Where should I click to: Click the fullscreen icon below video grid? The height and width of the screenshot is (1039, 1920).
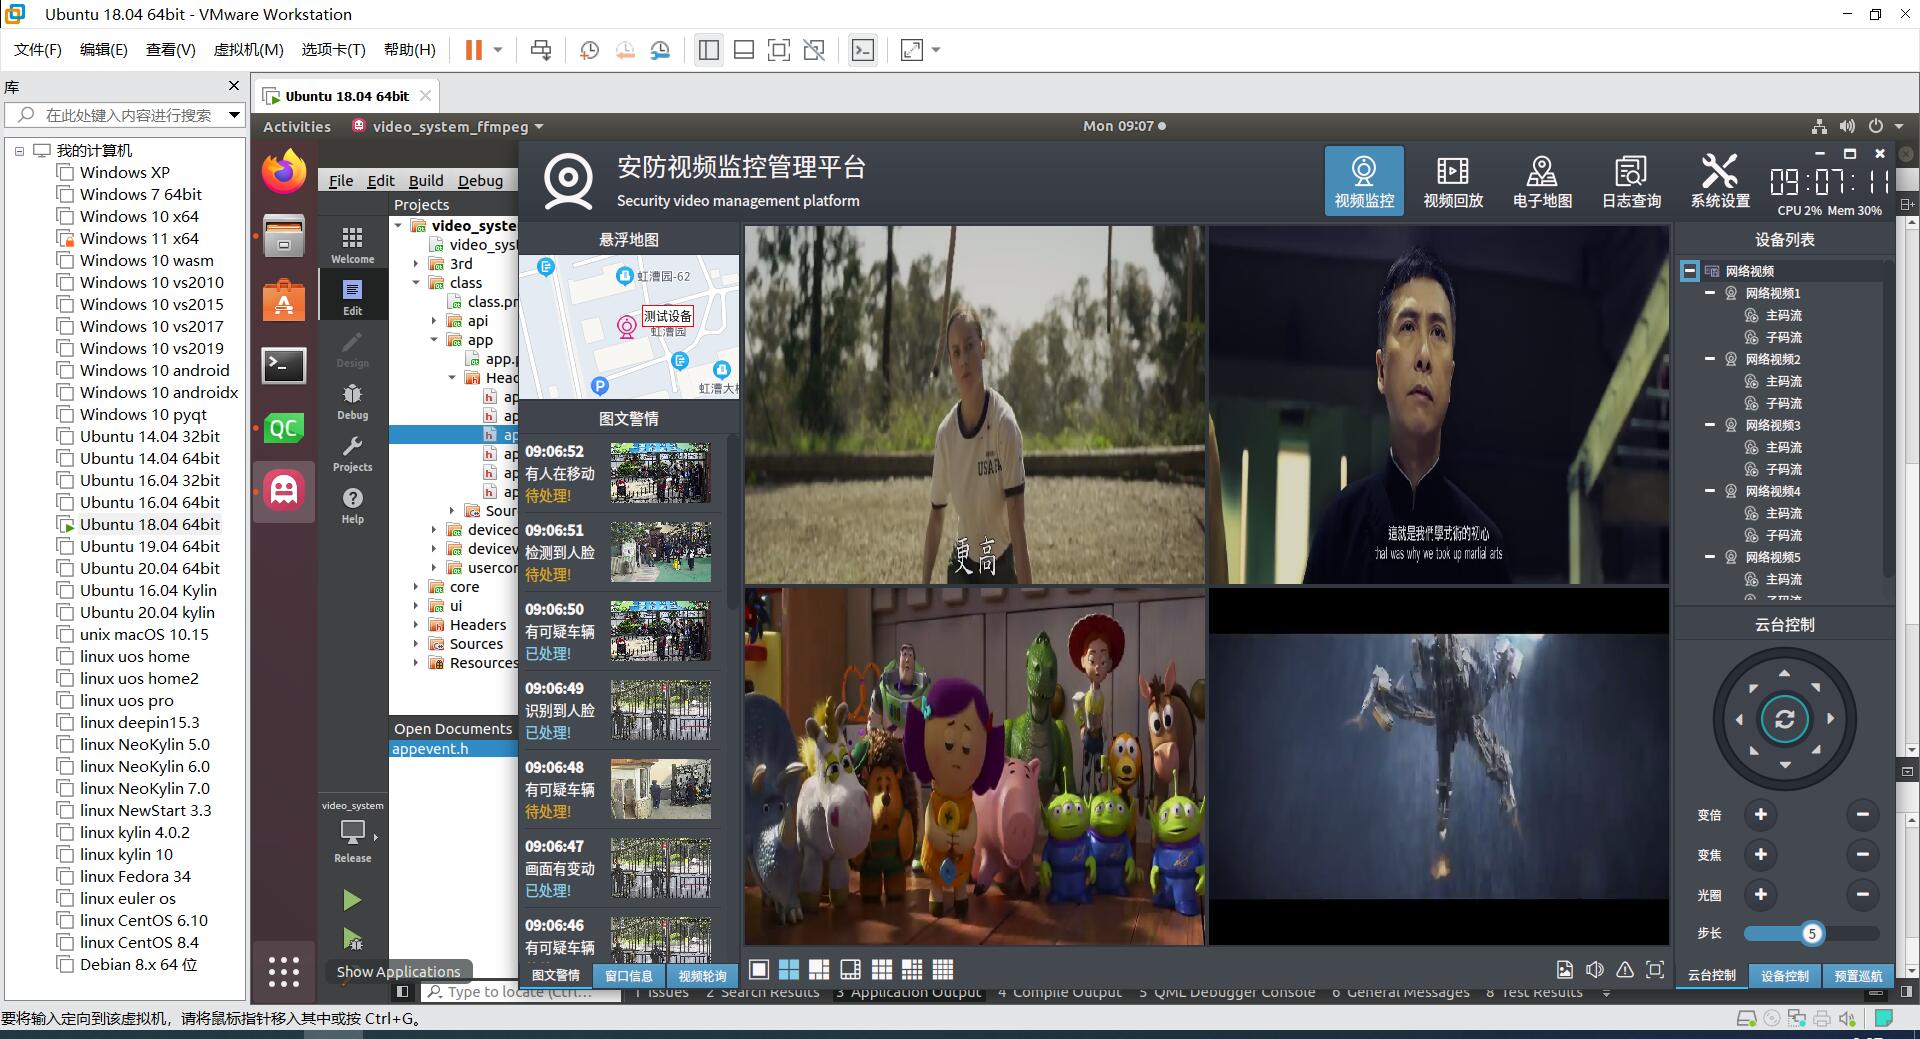(1655, 970)
